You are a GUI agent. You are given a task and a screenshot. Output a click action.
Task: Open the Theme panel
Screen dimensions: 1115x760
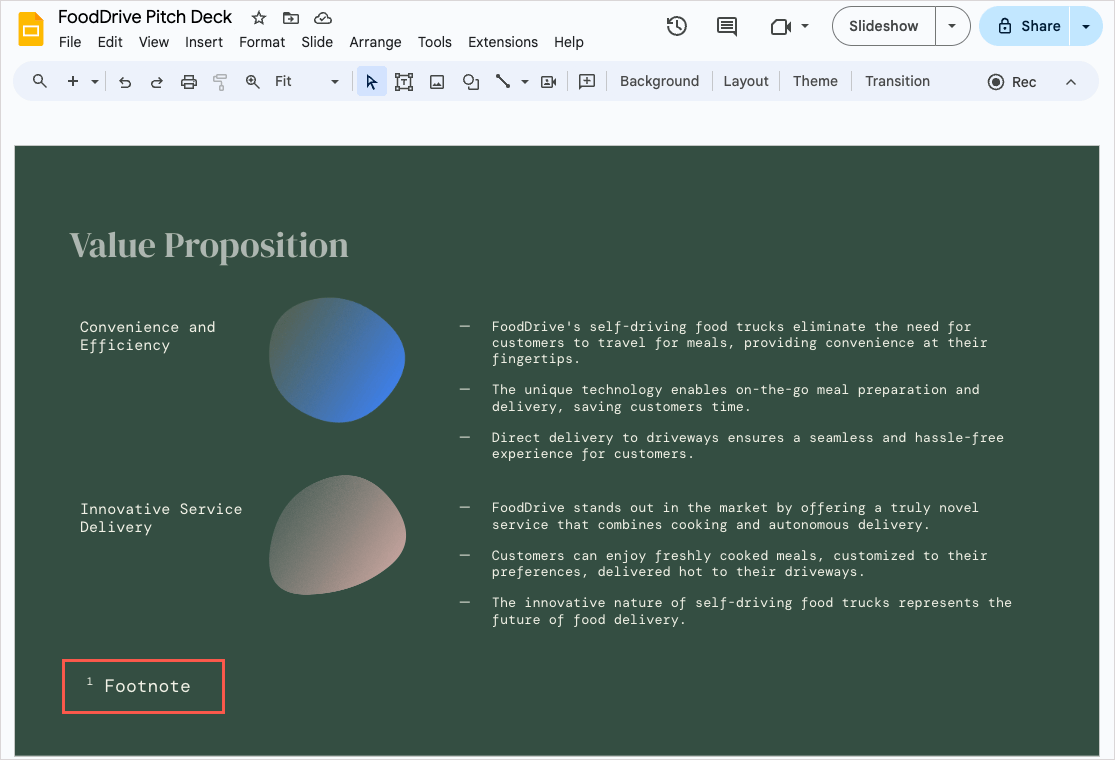pos(815,81)
